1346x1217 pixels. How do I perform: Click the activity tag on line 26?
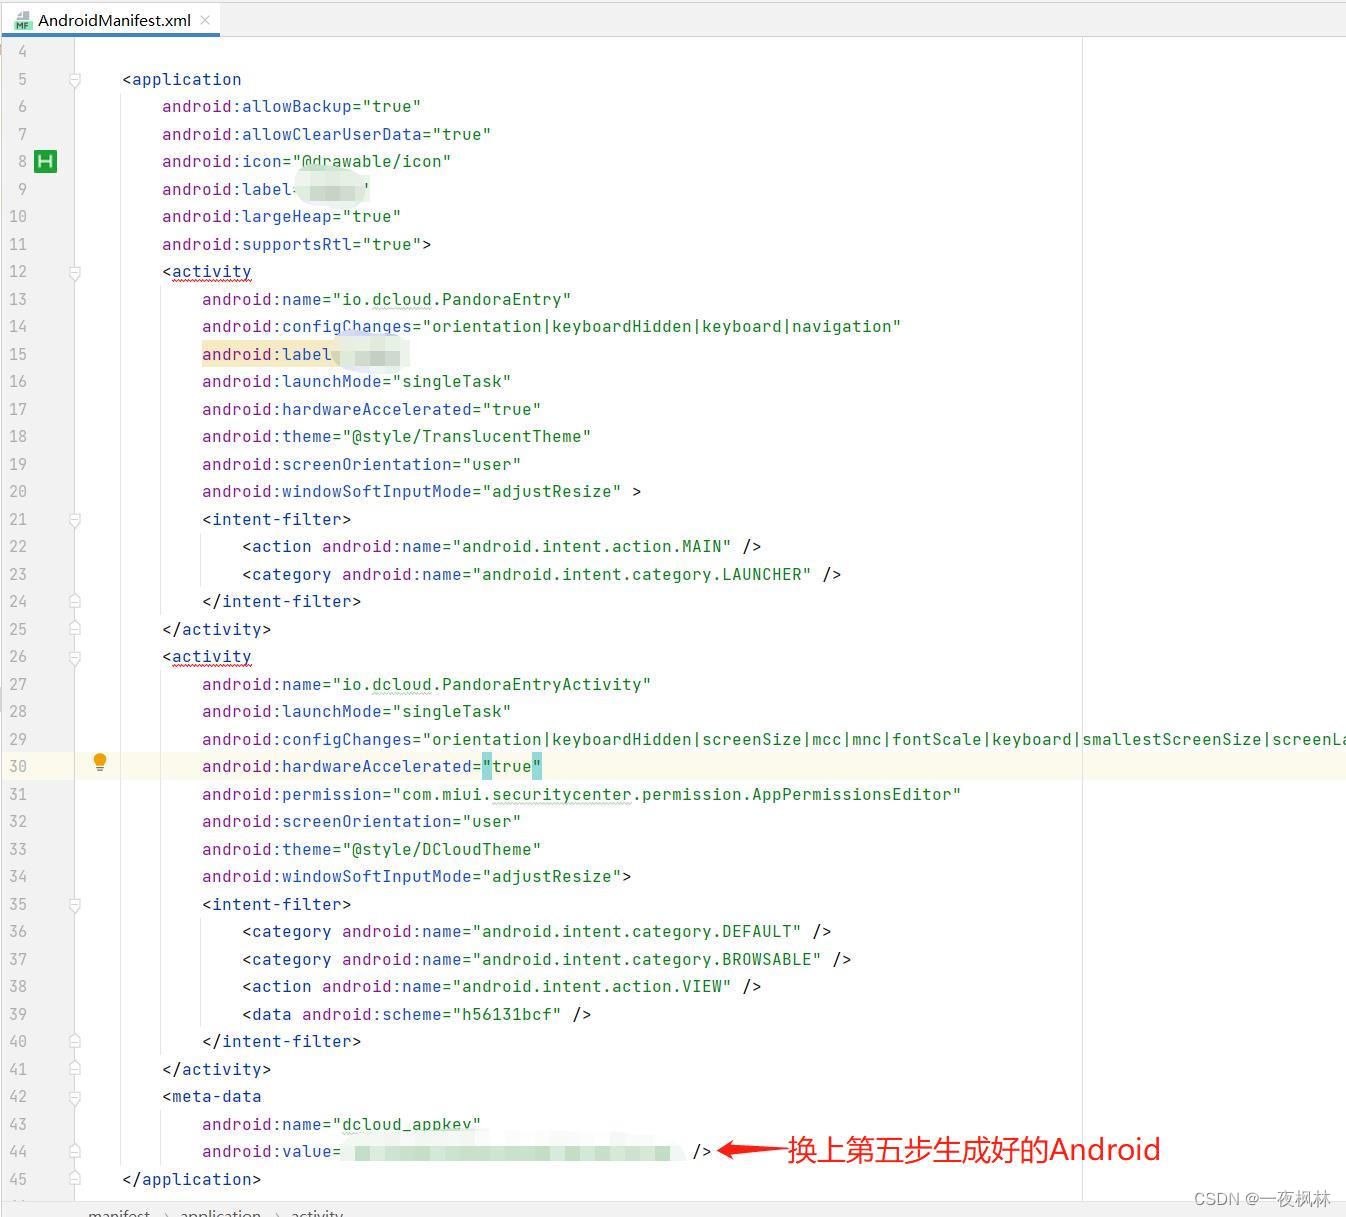tap(211, 656)
